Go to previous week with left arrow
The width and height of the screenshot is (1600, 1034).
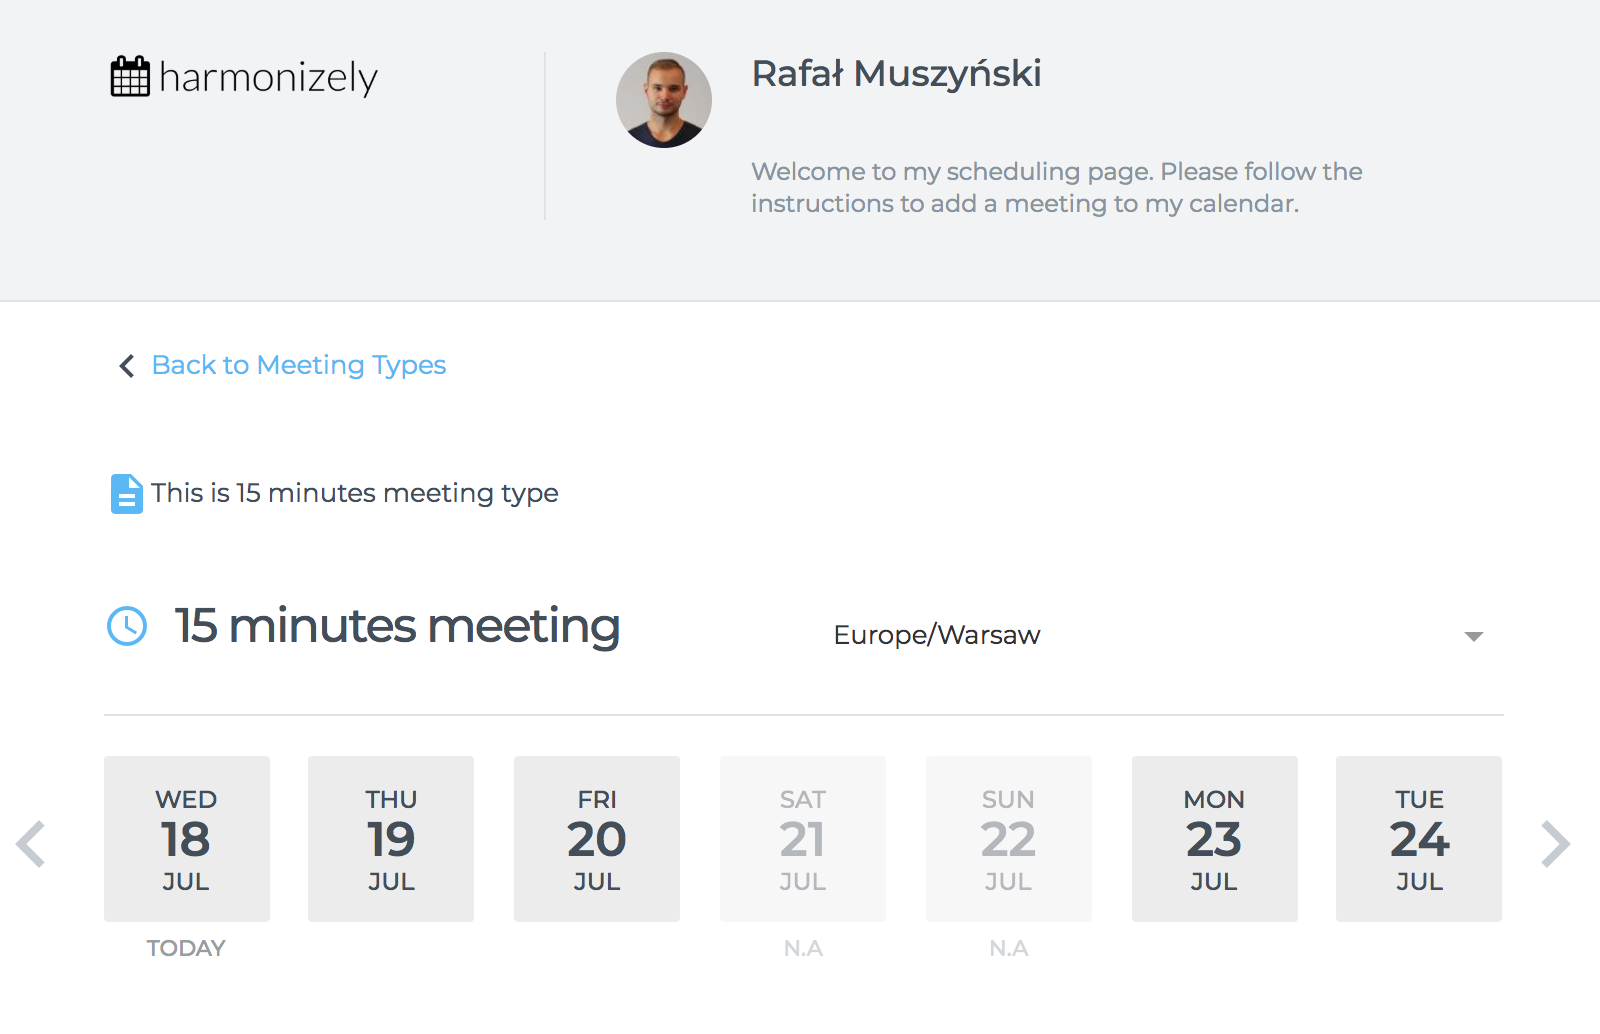pyautogui.click(x=31, y=843)
